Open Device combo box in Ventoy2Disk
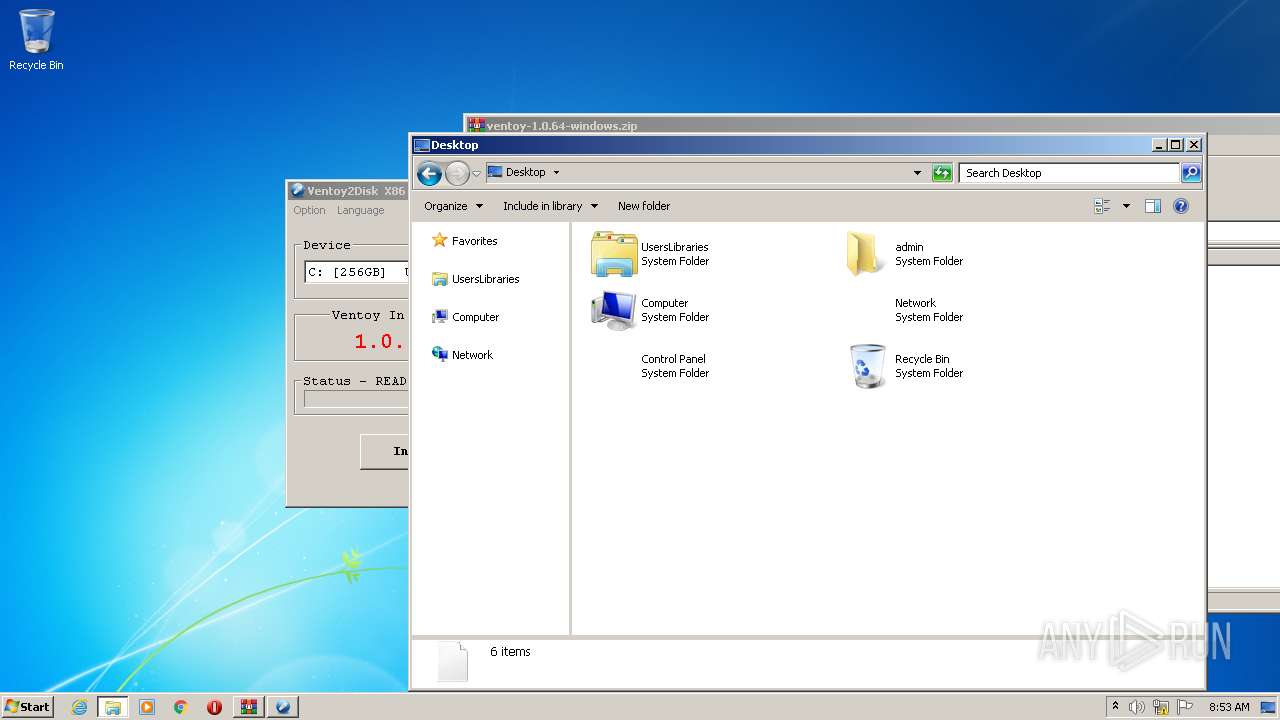The height and width of the screenshot is (720, 1280). 356,272
